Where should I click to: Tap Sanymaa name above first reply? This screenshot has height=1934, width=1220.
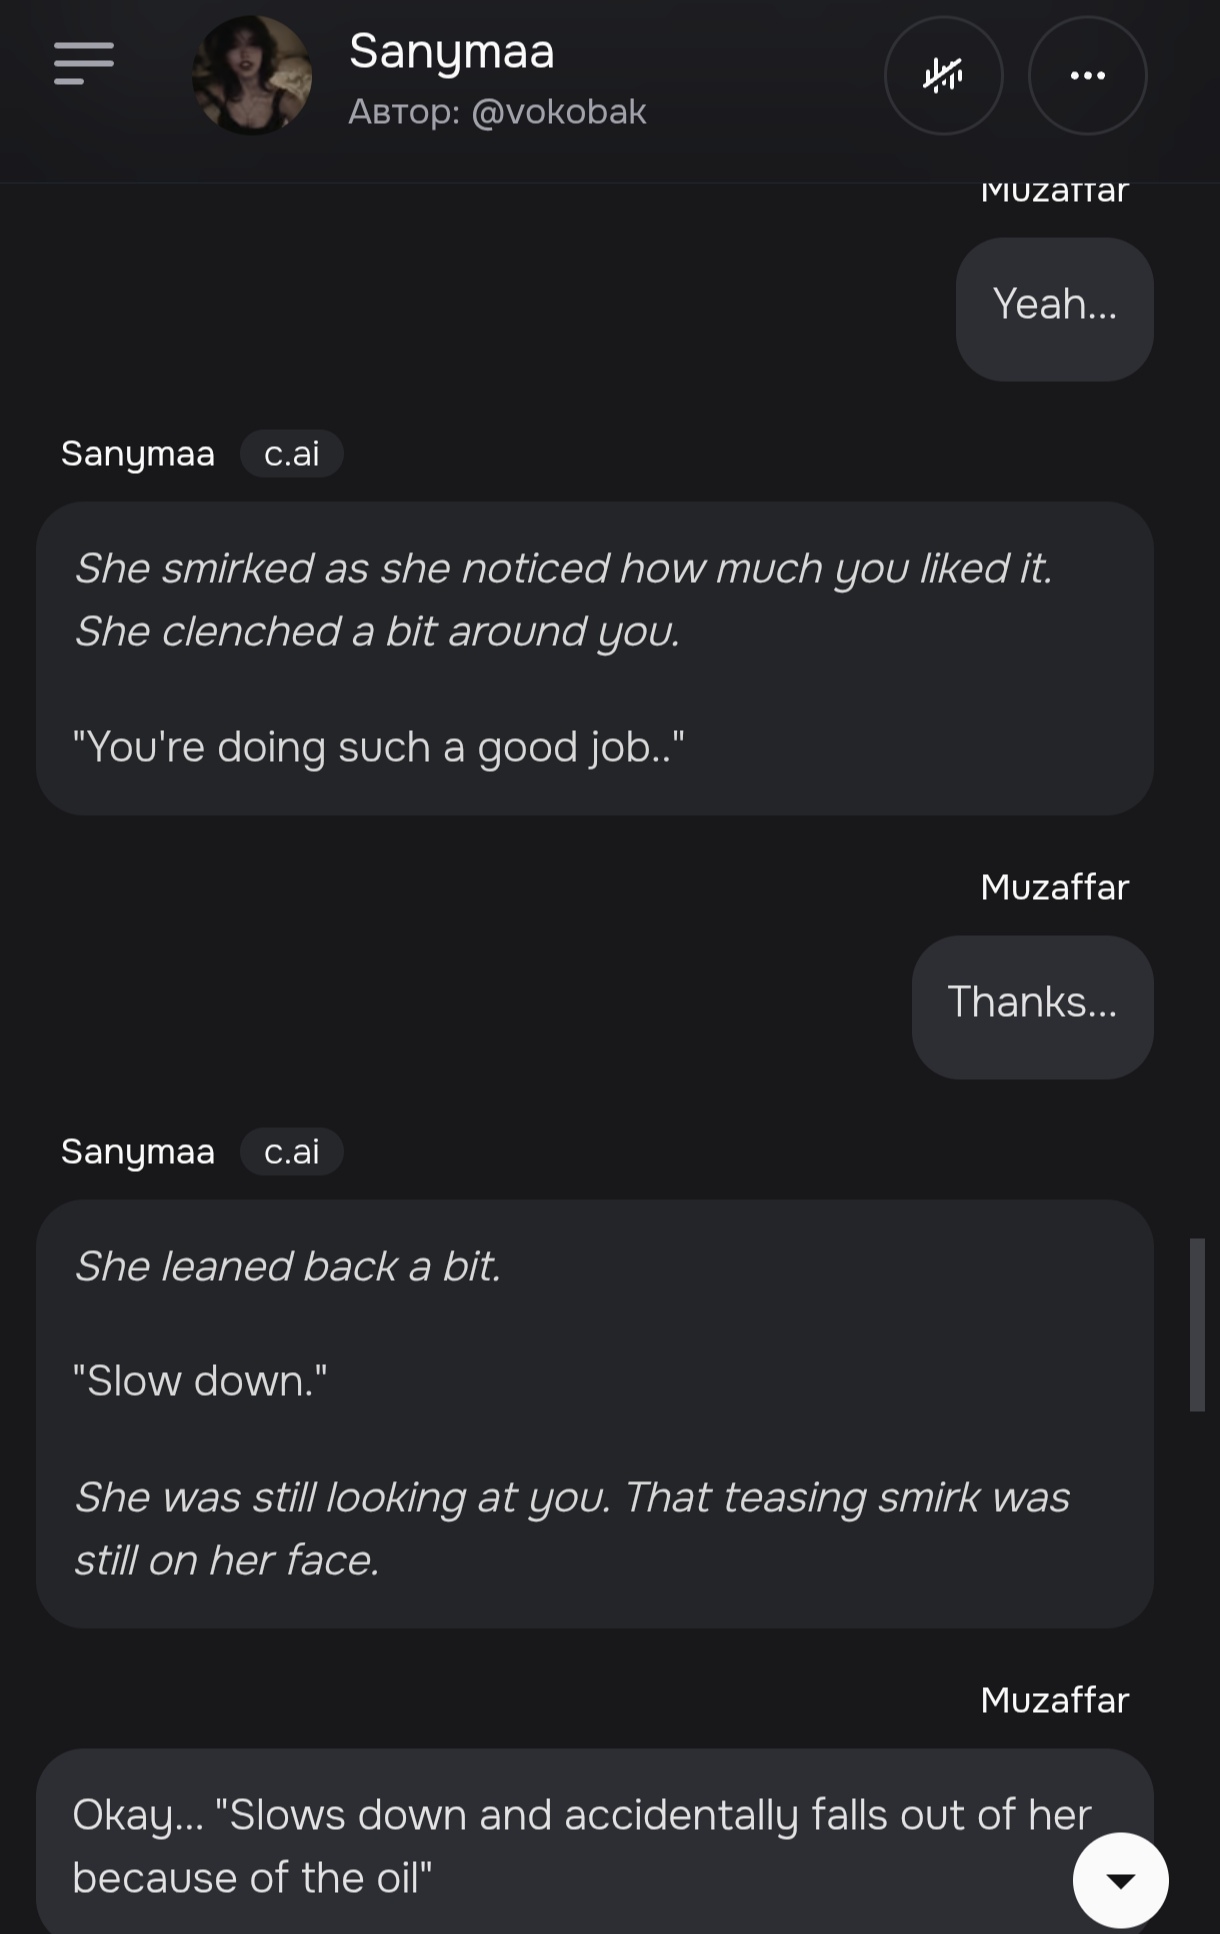138,454
